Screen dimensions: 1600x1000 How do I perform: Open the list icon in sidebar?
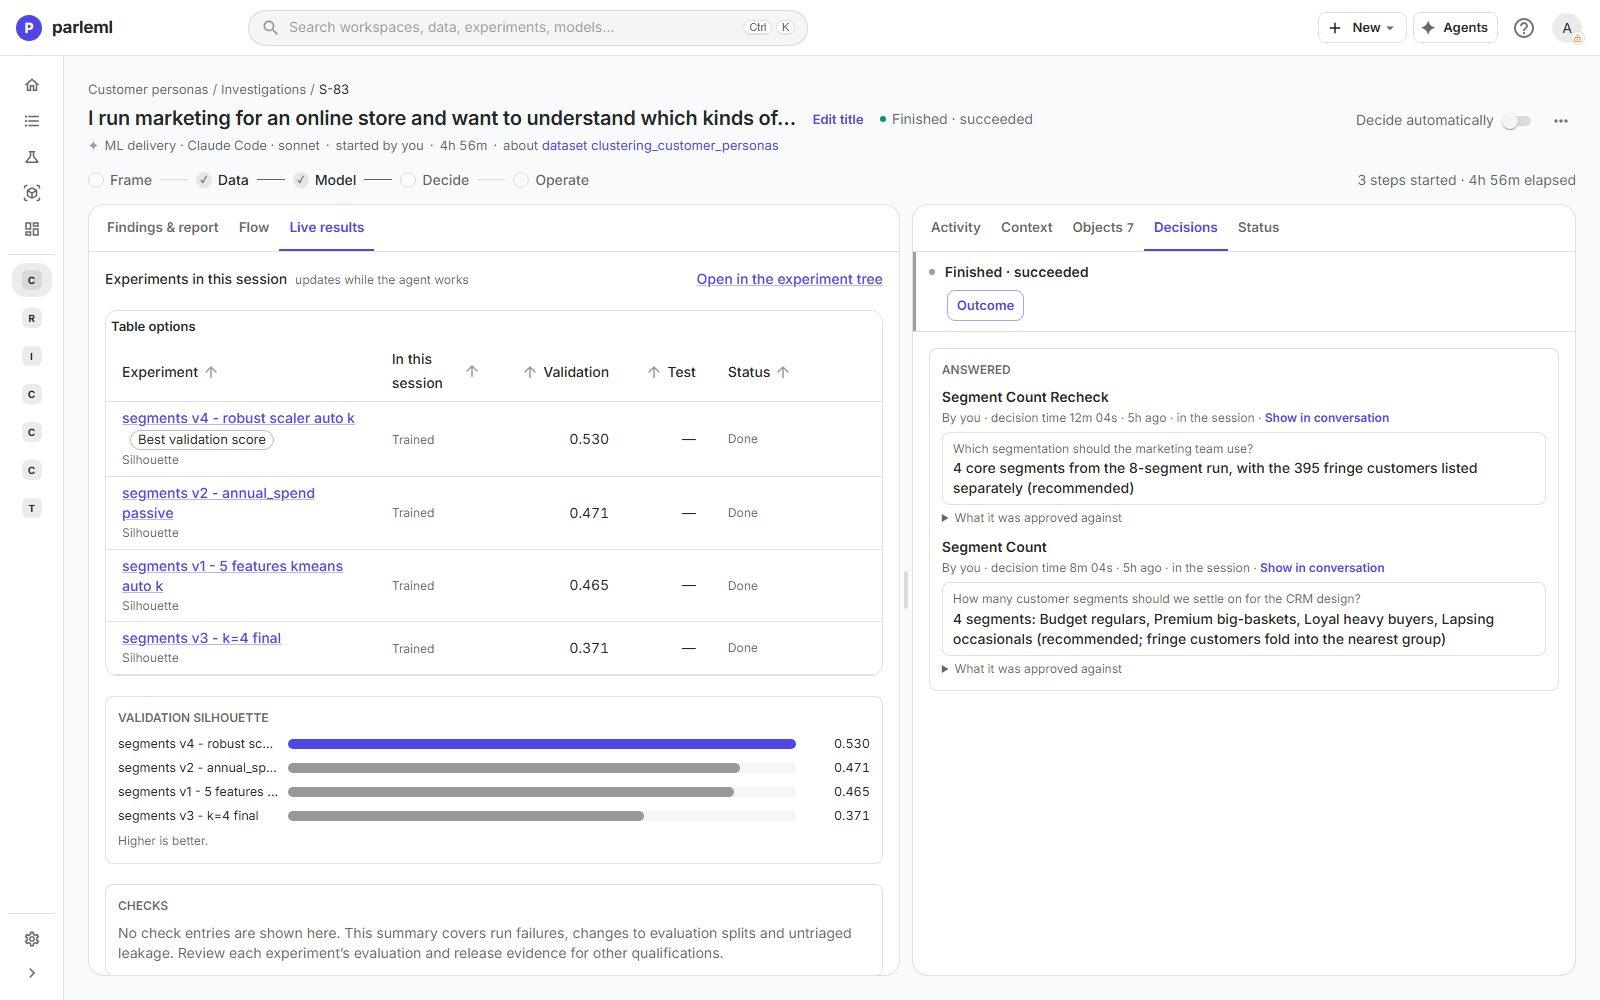[x=32, y=121]
